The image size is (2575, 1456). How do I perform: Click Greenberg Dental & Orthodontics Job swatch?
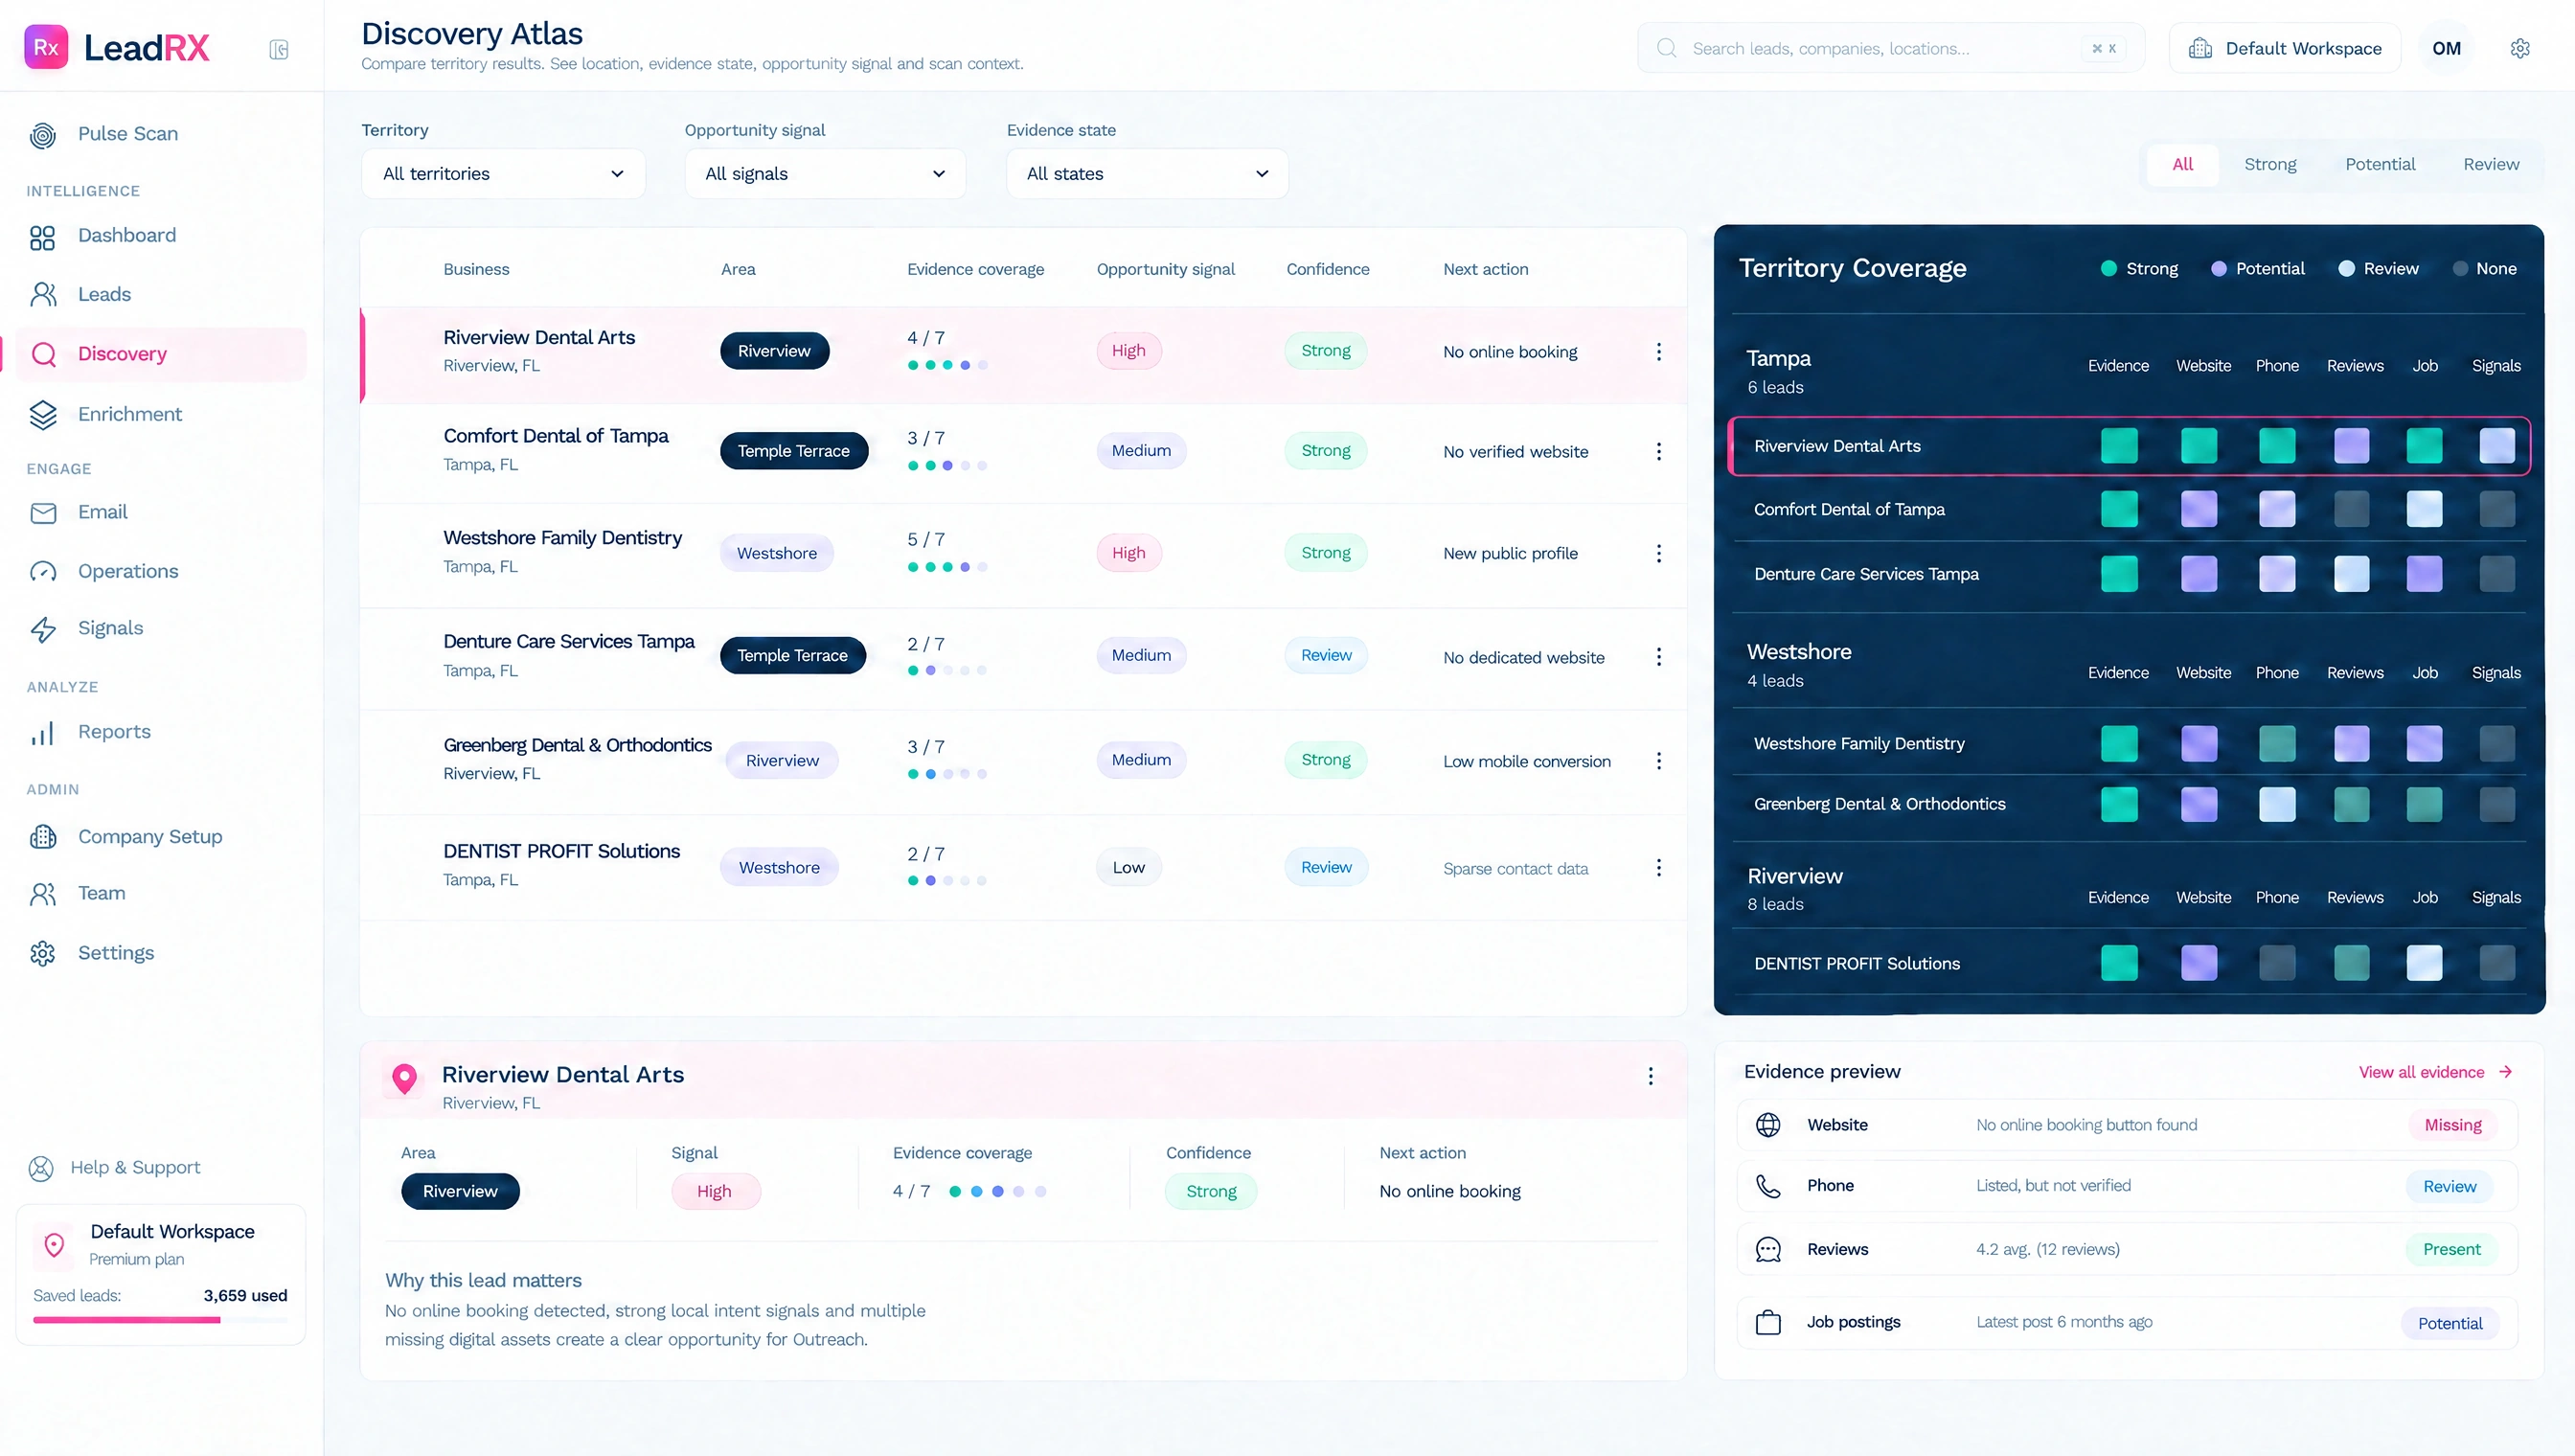pyautogui.click(x=2423, y=805)
